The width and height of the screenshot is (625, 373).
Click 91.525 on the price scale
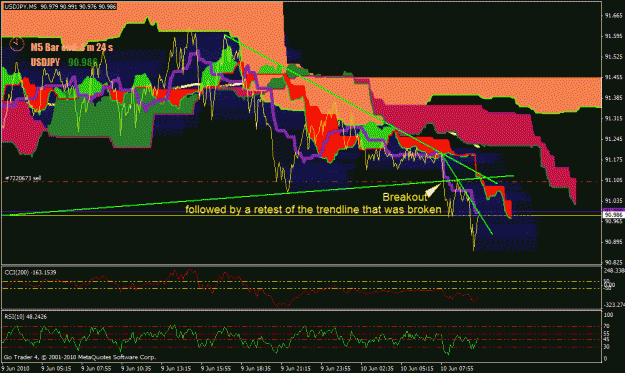coord(613,57)
